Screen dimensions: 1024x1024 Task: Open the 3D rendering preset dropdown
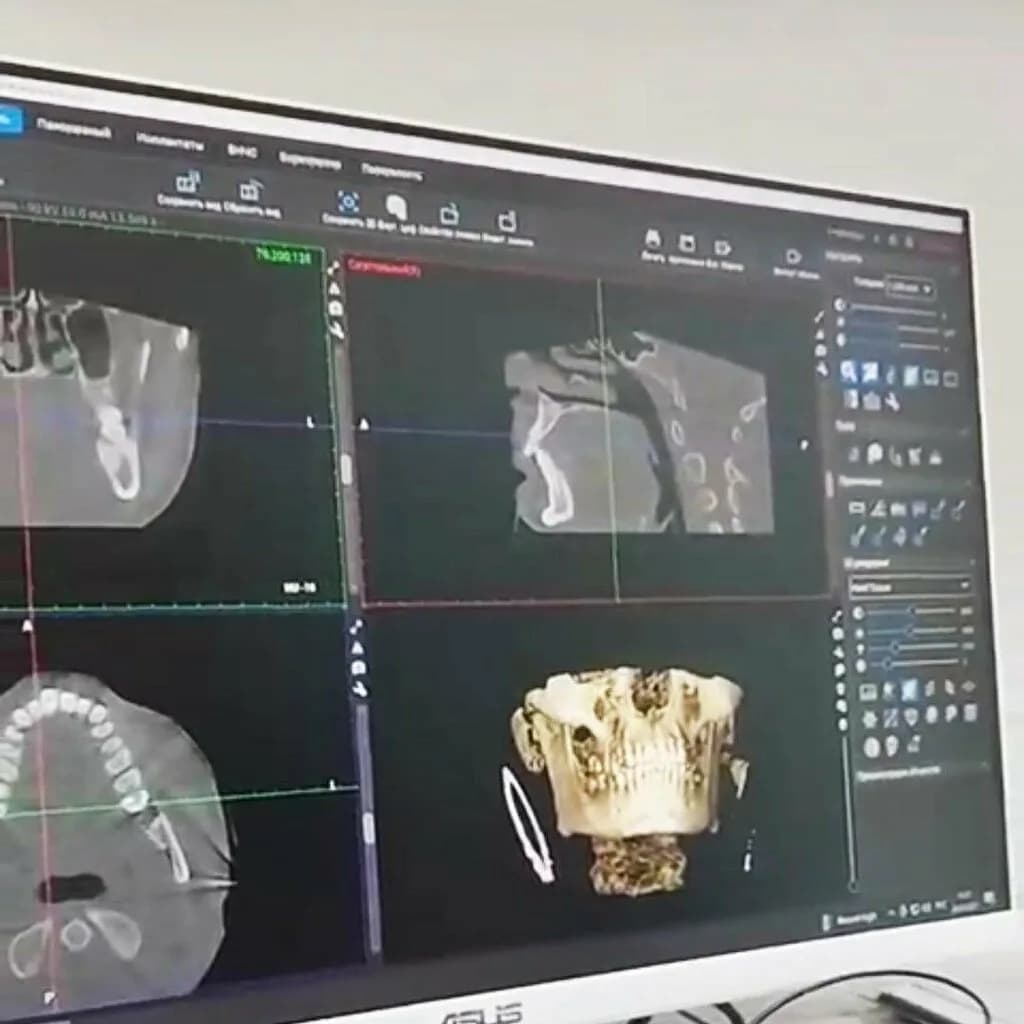coord(909,586)
